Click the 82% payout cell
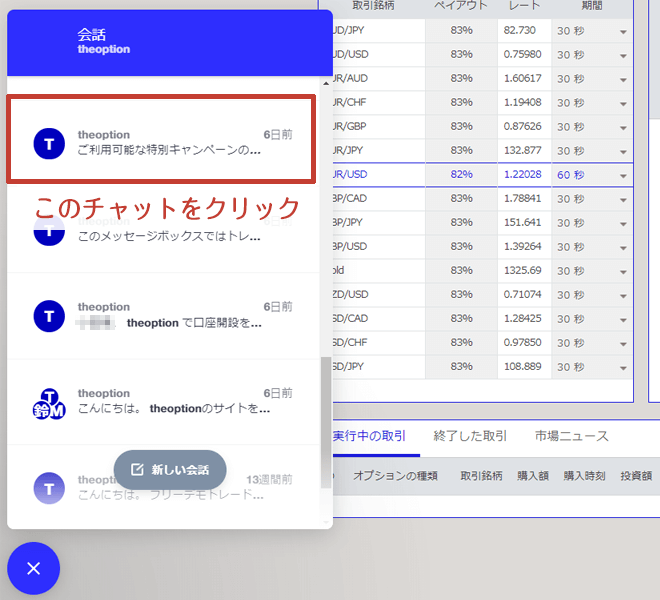Viewport: 660px width, 600px height. 461,175
